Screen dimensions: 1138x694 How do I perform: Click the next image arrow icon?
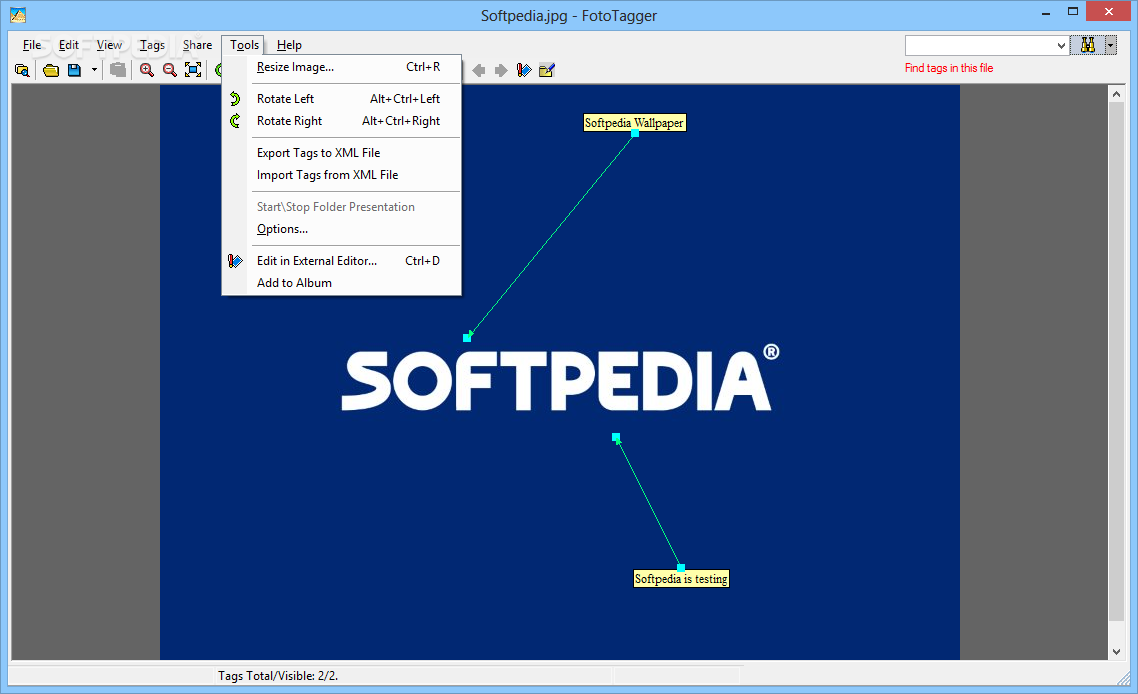click(x=501, y=70)
